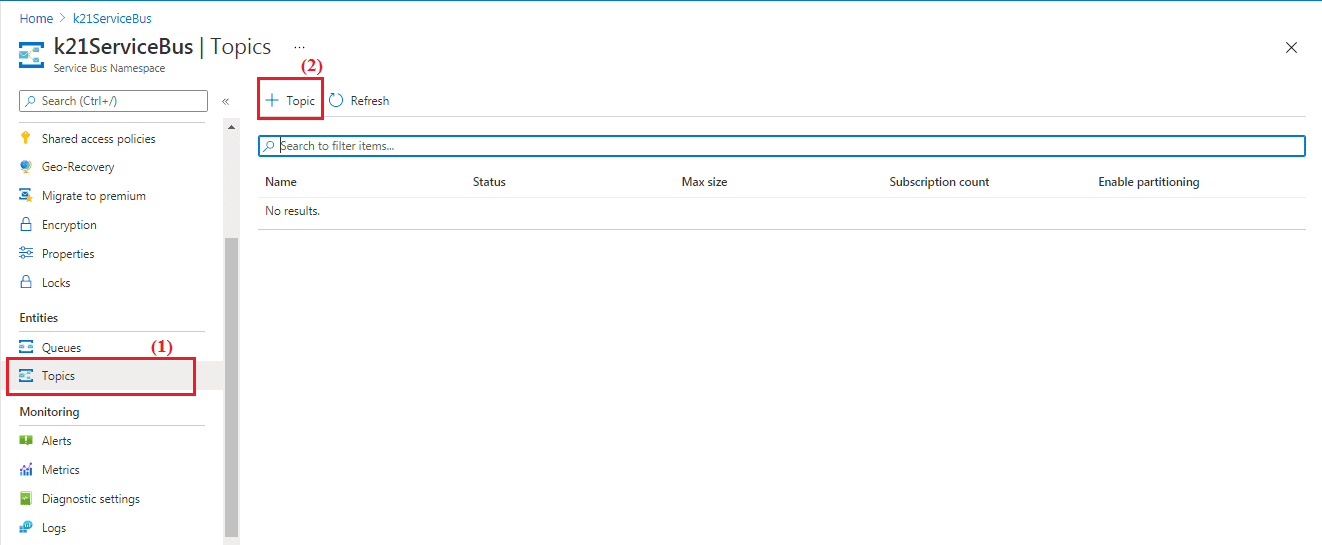
Task: Open the ellipsis more options menu
Action: pos(299,47)
